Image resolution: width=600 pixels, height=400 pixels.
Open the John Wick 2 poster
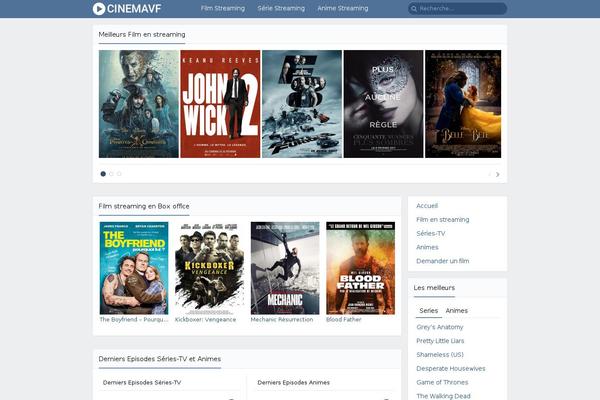click(x=220, y=104)
